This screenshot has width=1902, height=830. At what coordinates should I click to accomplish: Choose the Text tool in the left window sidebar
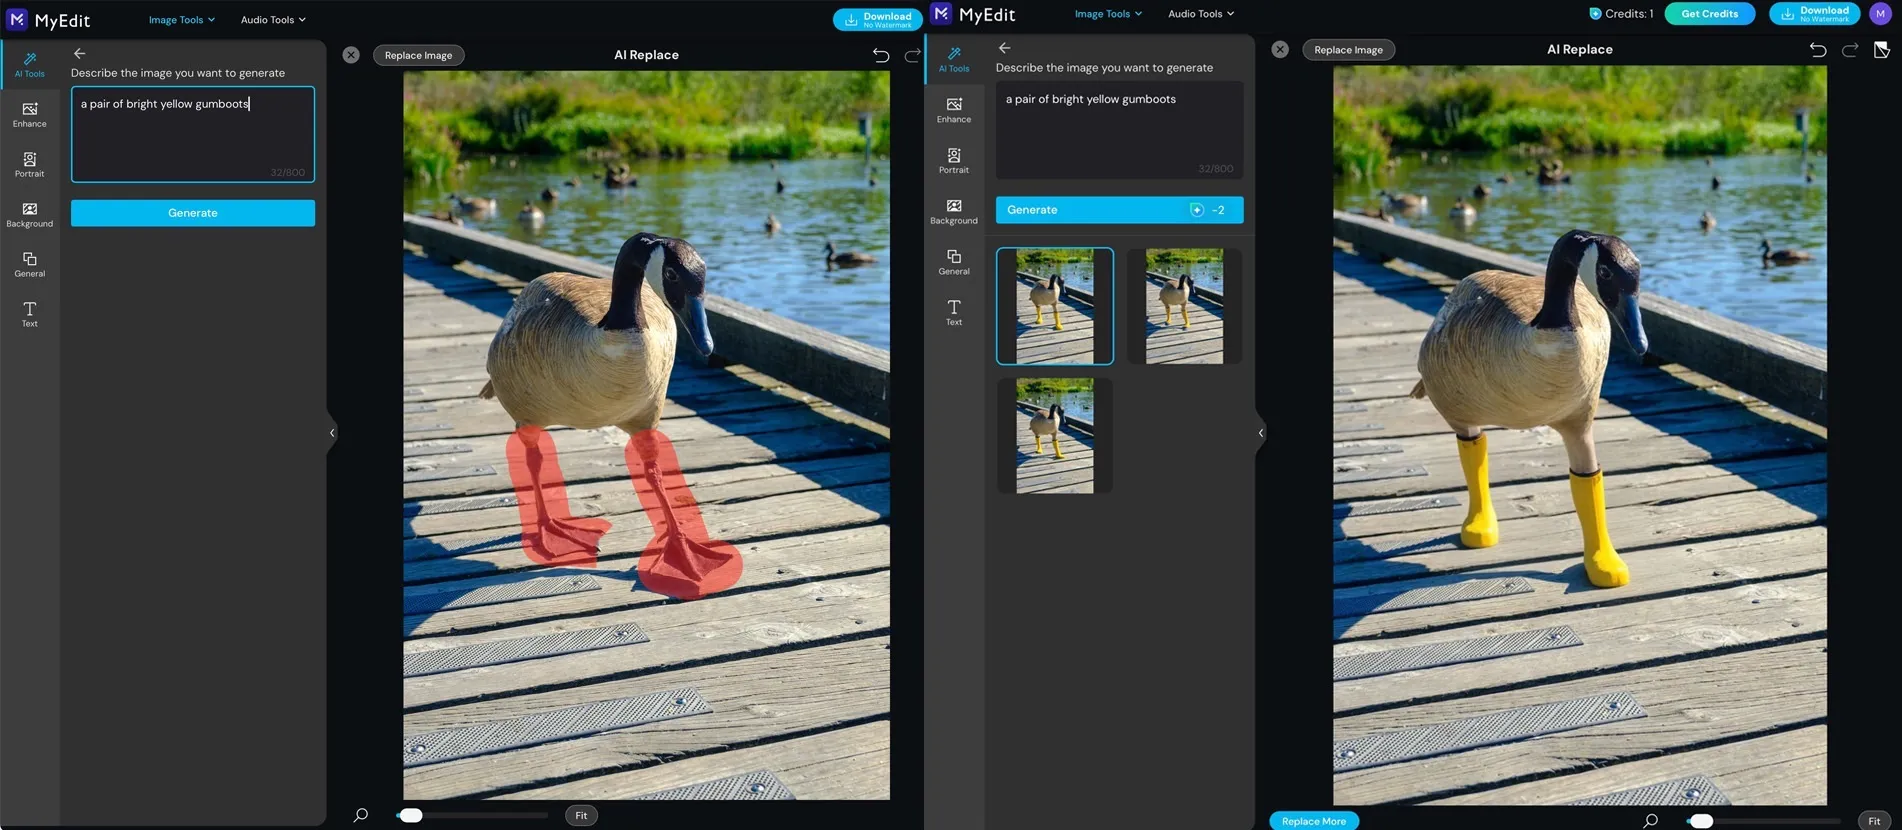pos(30,314)
